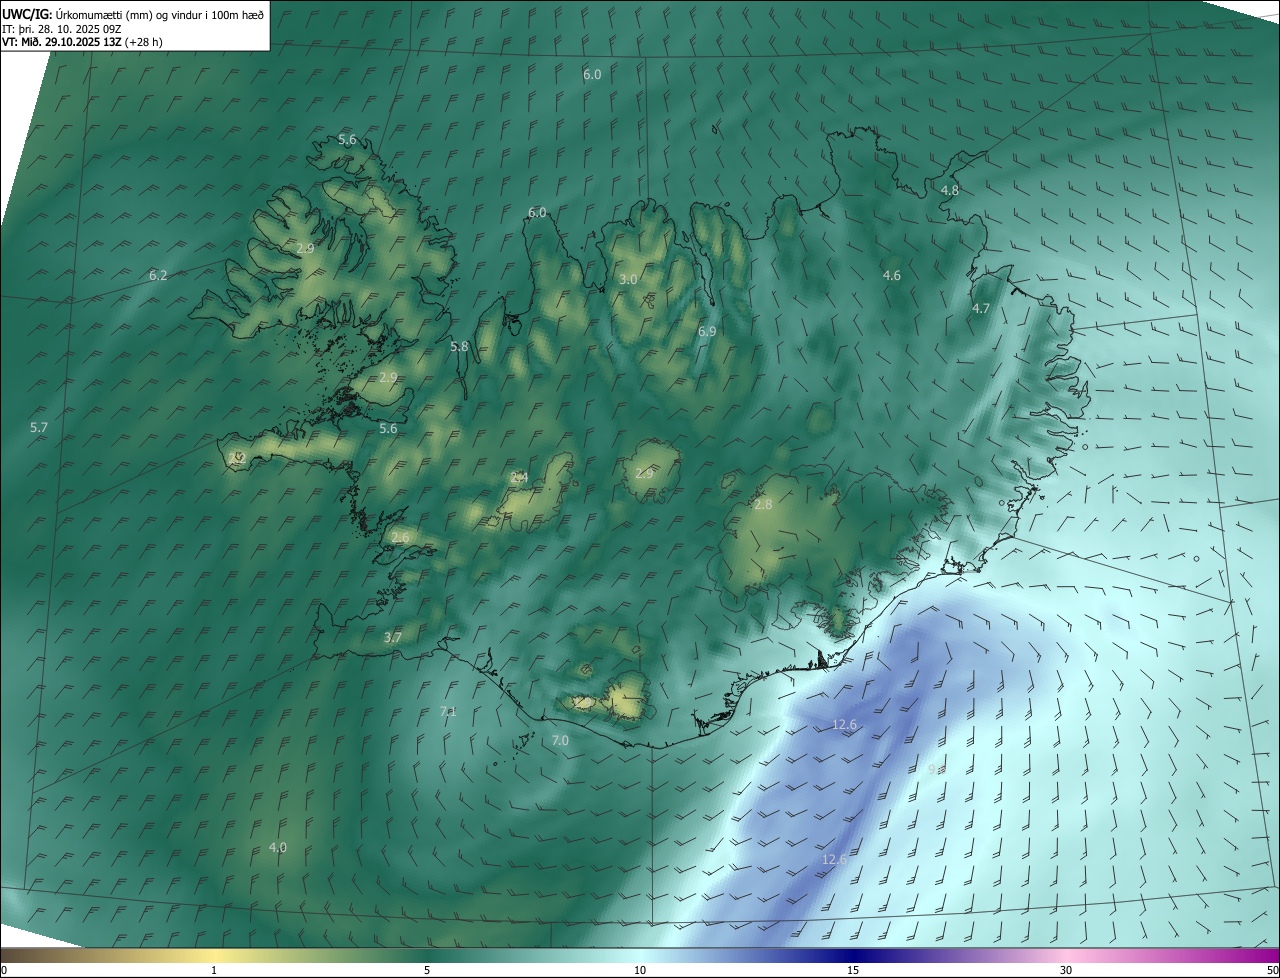Click the color scale tick label 50

click(1272, 970)
